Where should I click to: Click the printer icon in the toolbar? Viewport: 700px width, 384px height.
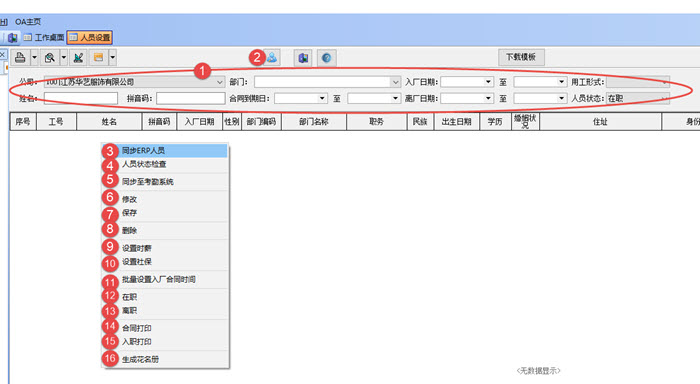click(x=20, y=58)
